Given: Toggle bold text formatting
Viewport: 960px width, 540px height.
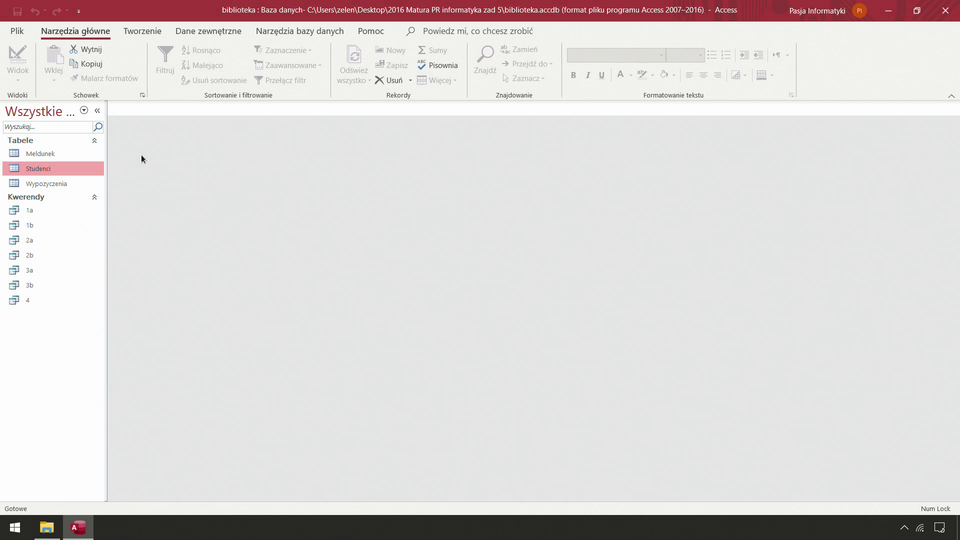Looking at the screenshot, I should (573, 75).
